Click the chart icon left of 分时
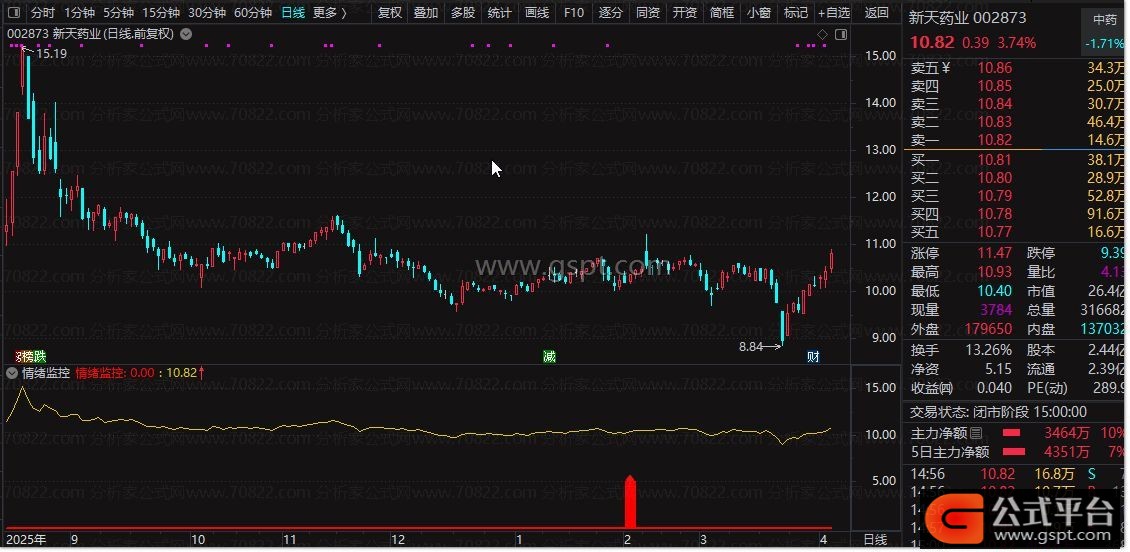The image size is (1130, 552). pyautogui.click(x=13, y=13)
